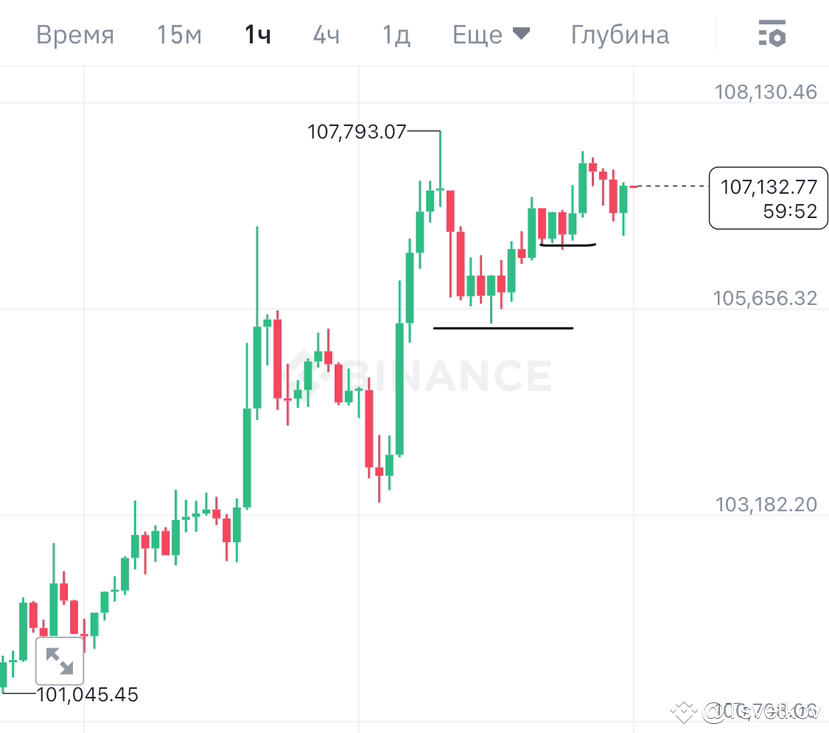The width and height of the screenshot is (829, 733).
Task: Click the dashed current price line
Action: [670, 187]
